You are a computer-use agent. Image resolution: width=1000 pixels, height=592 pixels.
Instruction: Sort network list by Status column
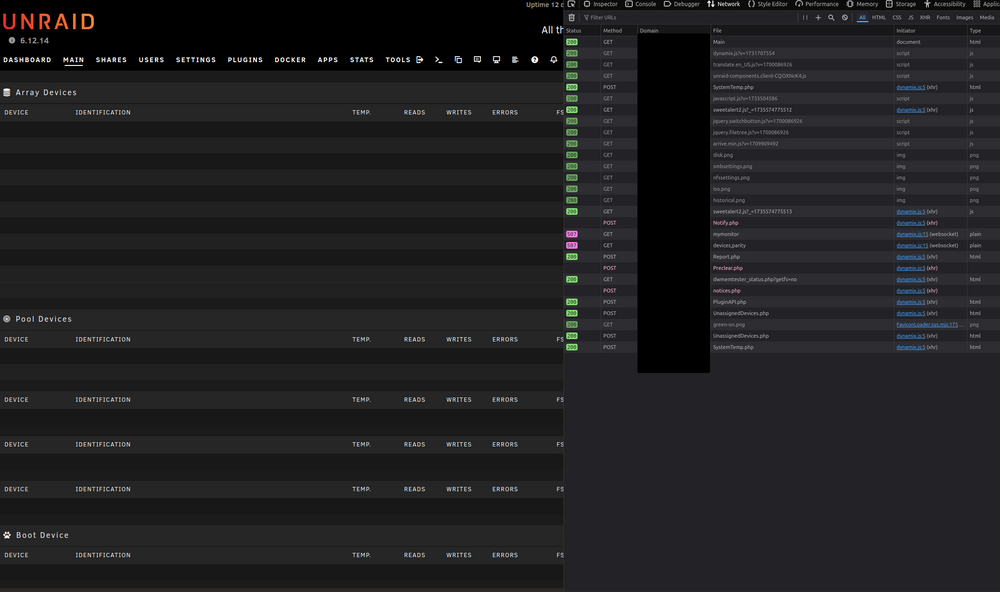pyautogui.click(x=581, y=31)
